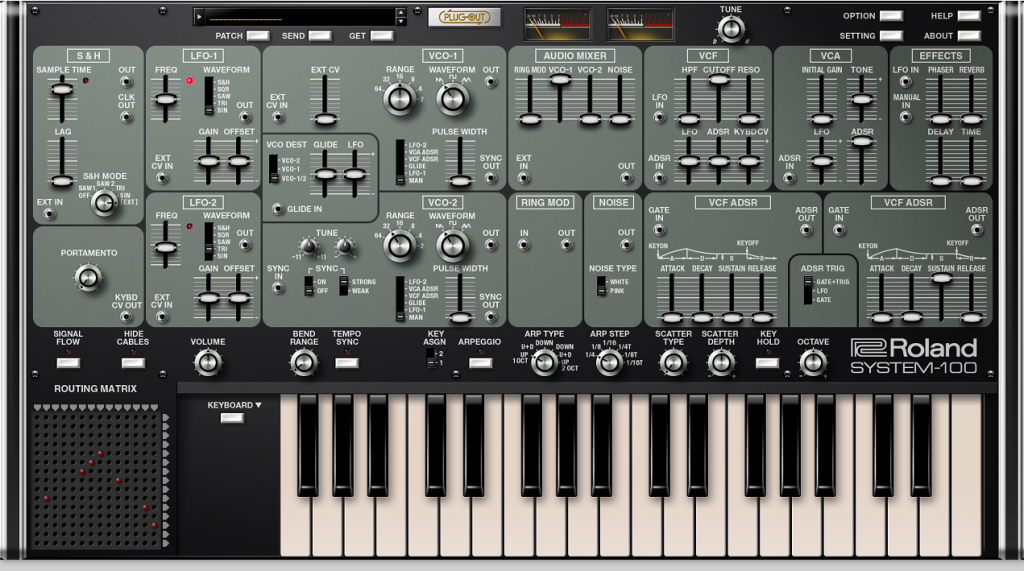The image size is (1024, 571).
Task: Click the OPTION button
Action: point(891,16)
